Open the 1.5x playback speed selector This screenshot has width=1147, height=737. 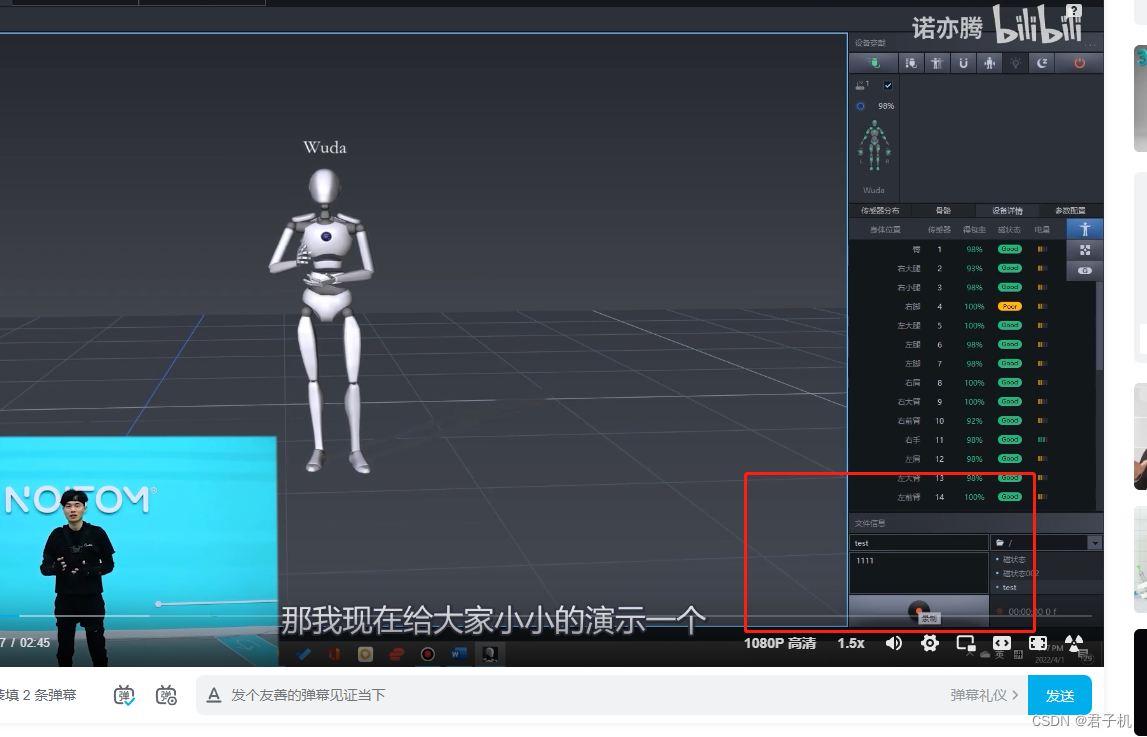849,644
